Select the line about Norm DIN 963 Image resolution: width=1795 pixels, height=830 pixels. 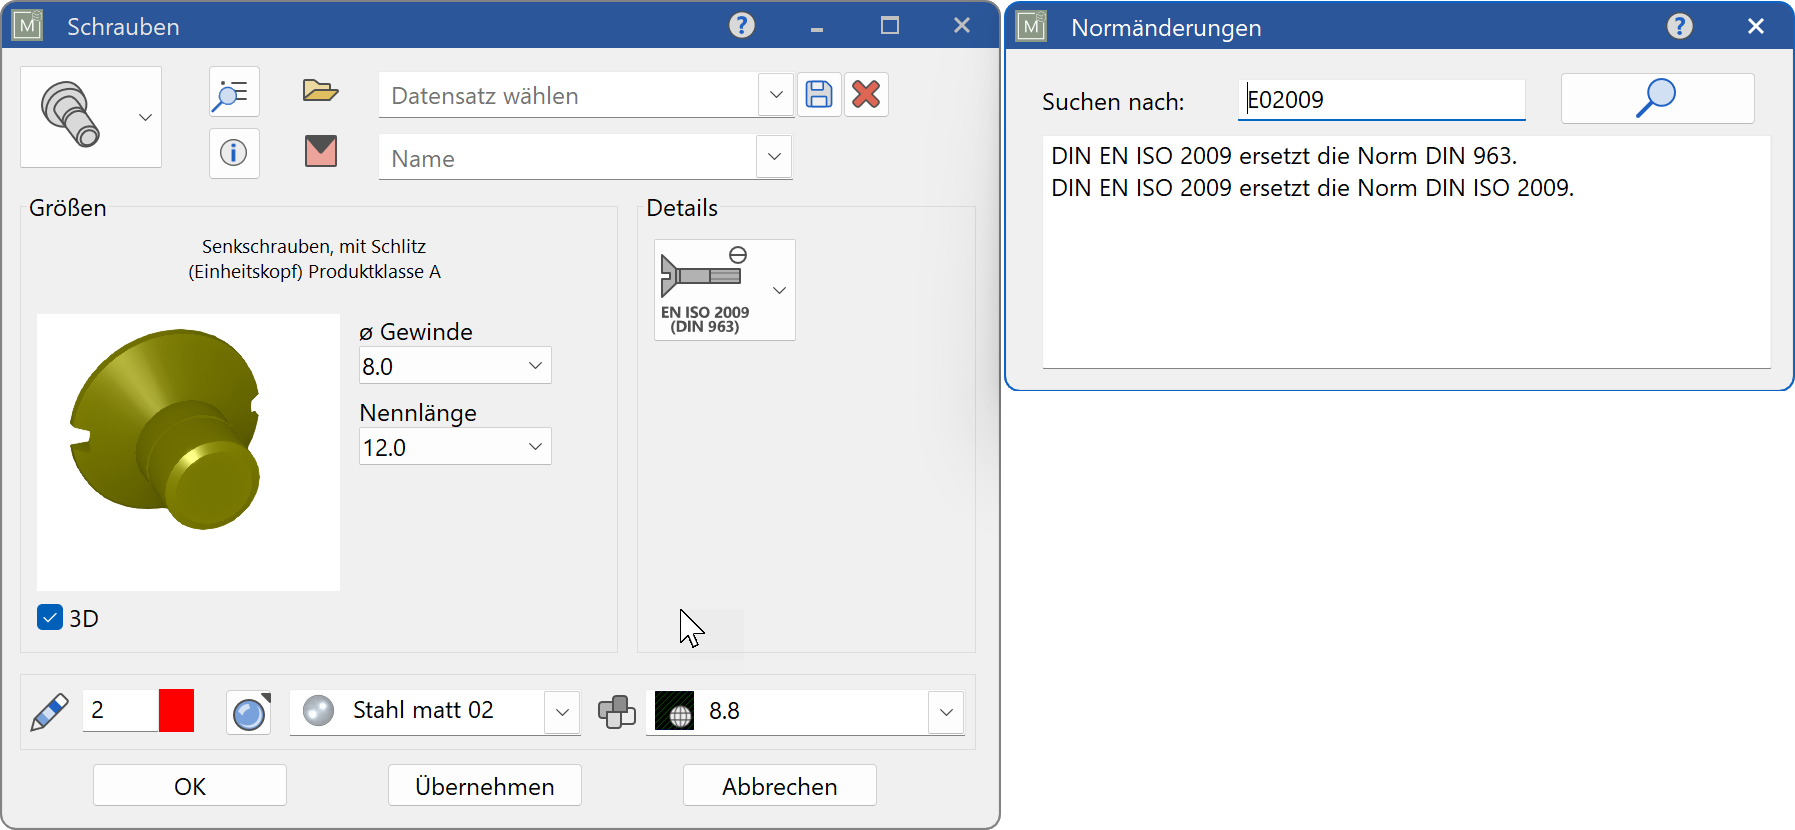pos(1284,156)
